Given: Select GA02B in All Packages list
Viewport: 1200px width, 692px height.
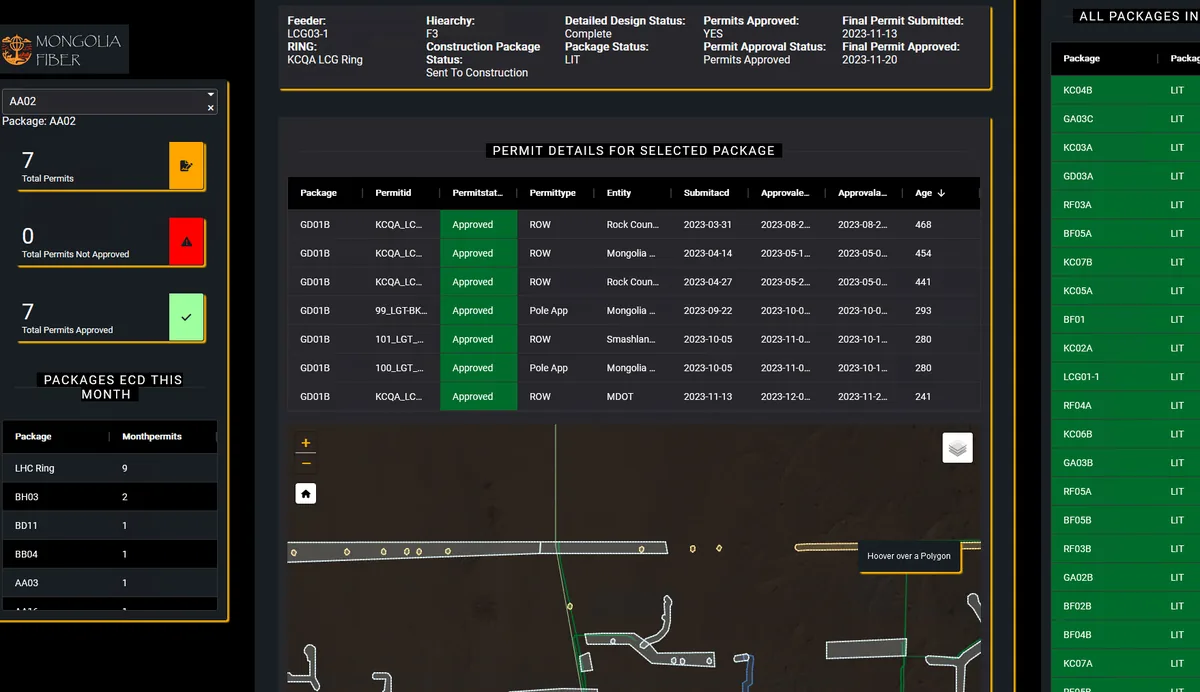Looking at the screenshot, I should [1125, 578].
